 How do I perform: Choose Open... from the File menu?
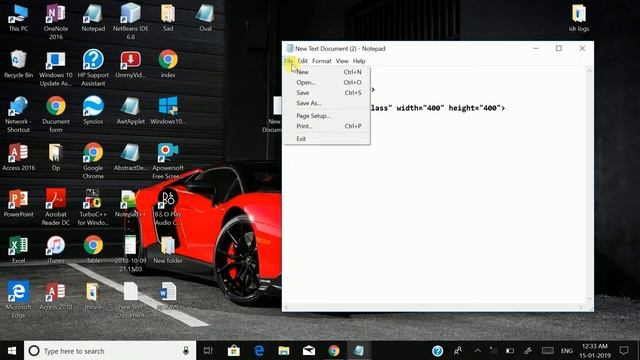click(x=327, y=82)
